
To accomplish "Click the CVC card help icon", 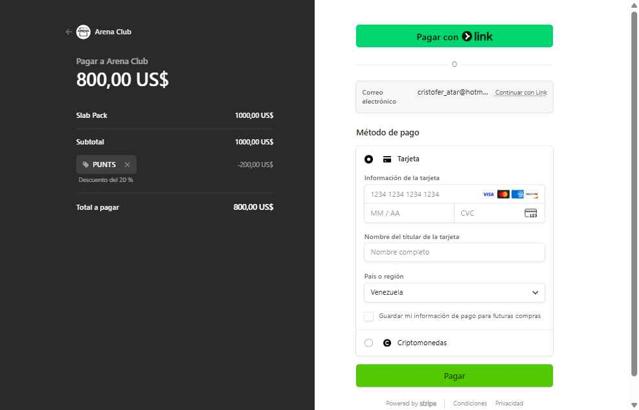I will coord(531,213).
